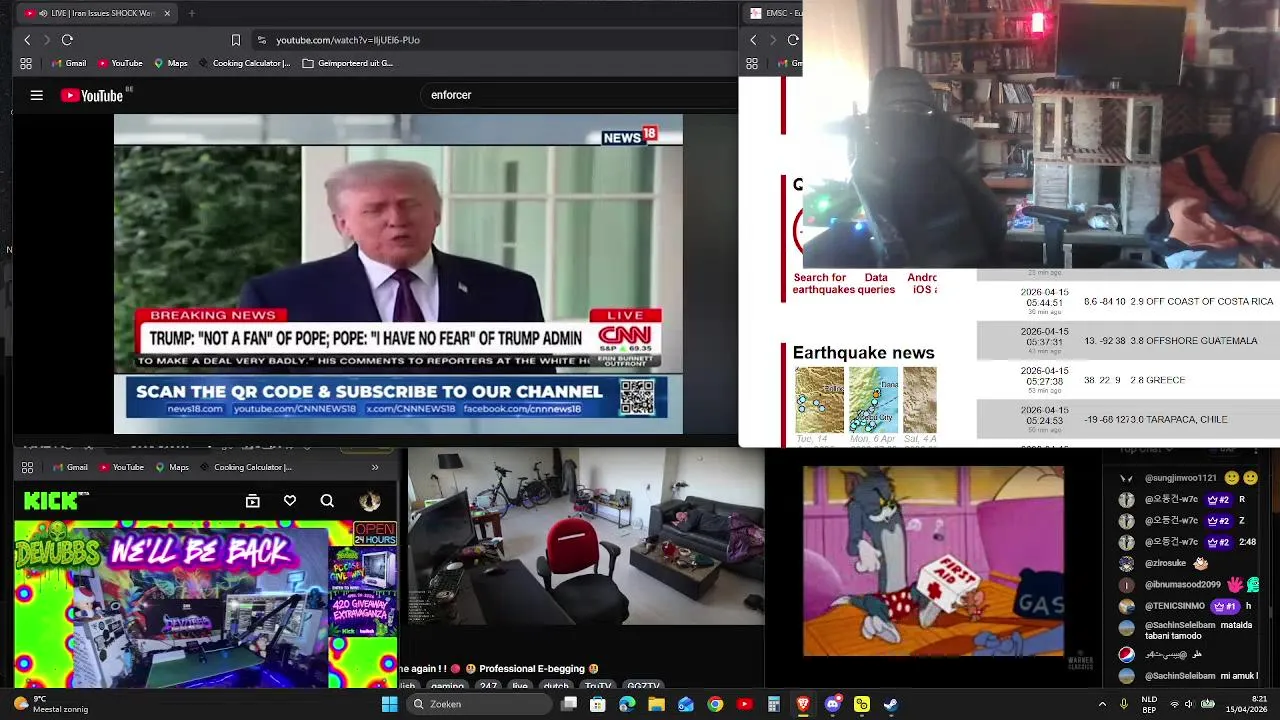Viewport: 1280px width, 720px height.
Task: Open Discord from taskbar
Action: coord(833,704)
